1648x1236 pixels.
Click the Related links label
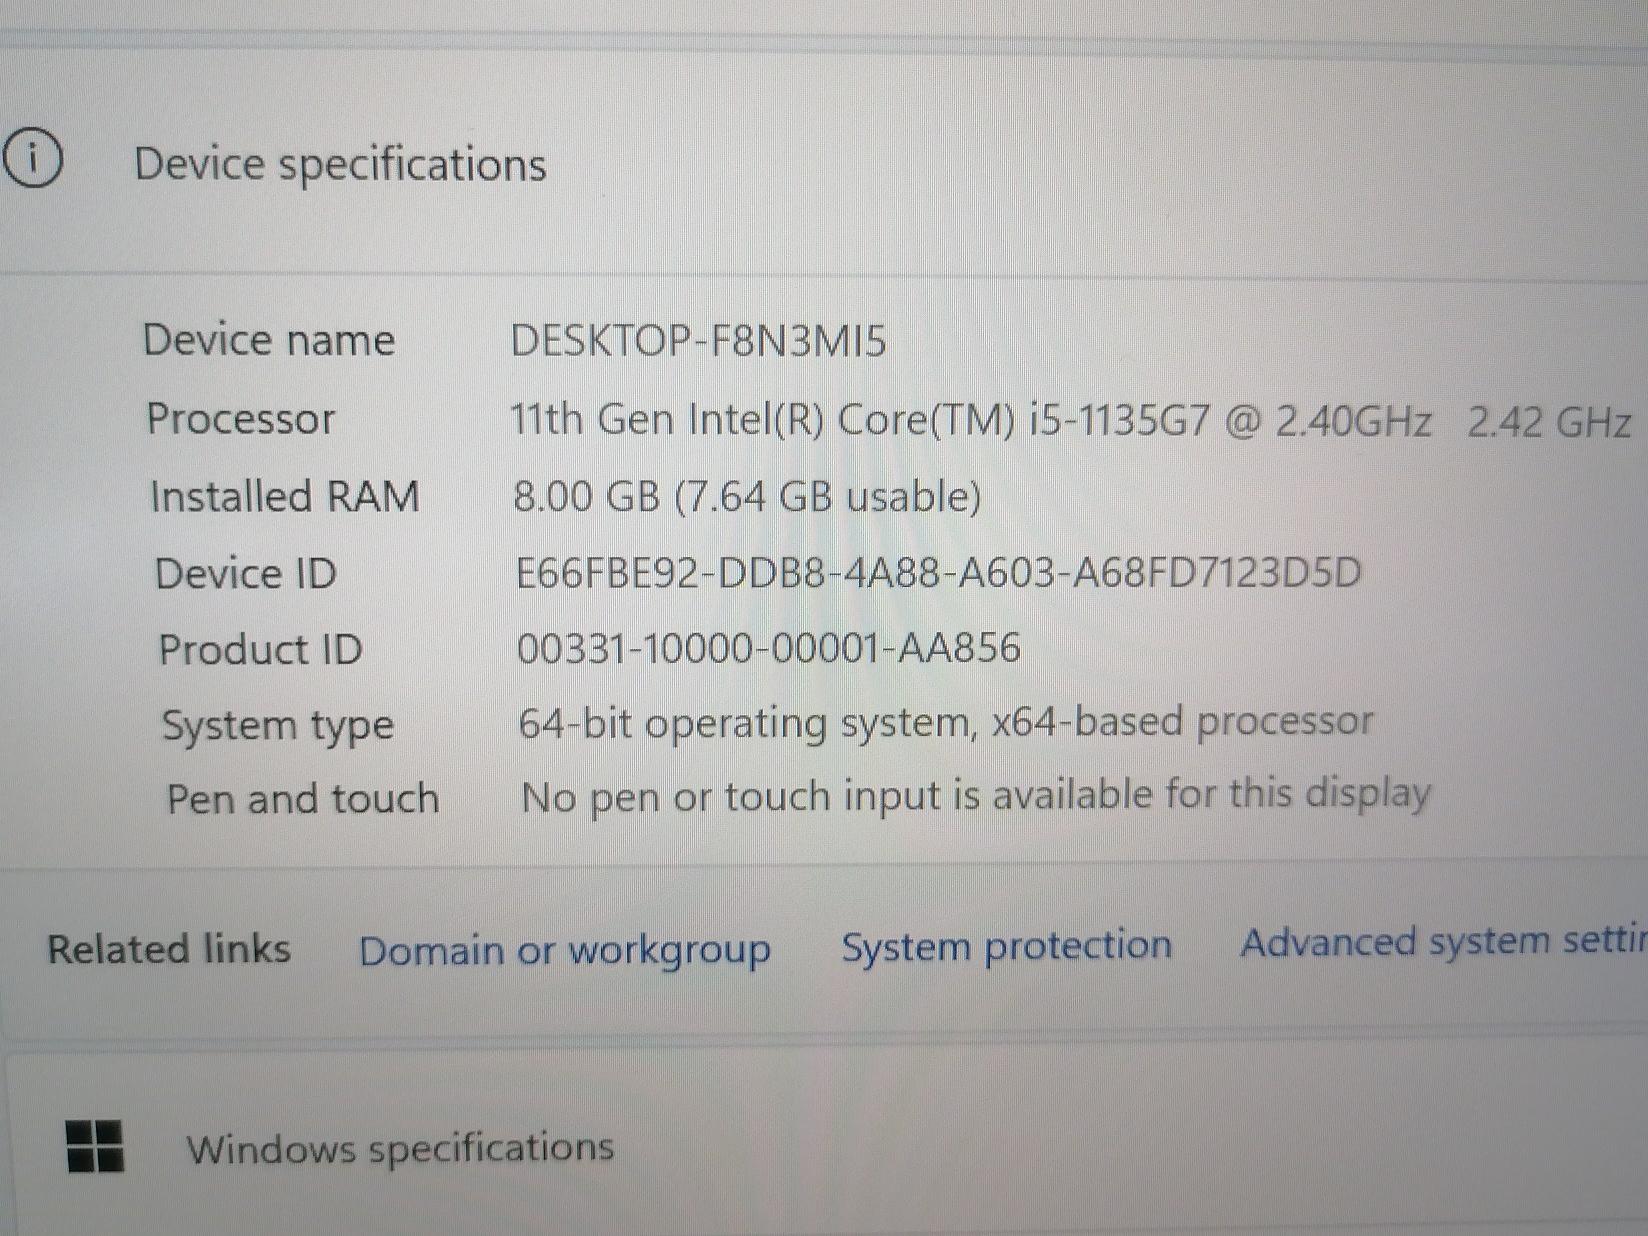coord(169,949)
